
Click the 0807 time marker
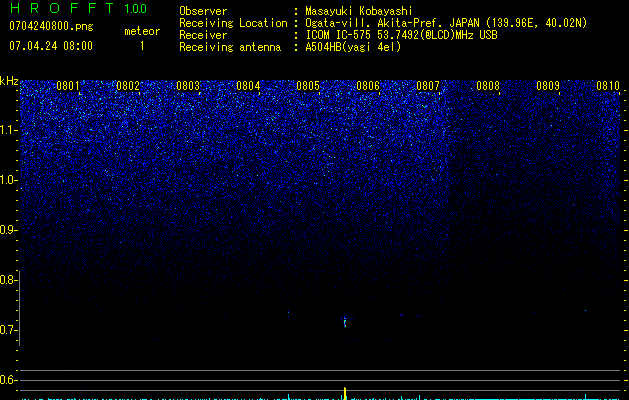(x=428, y=86)
